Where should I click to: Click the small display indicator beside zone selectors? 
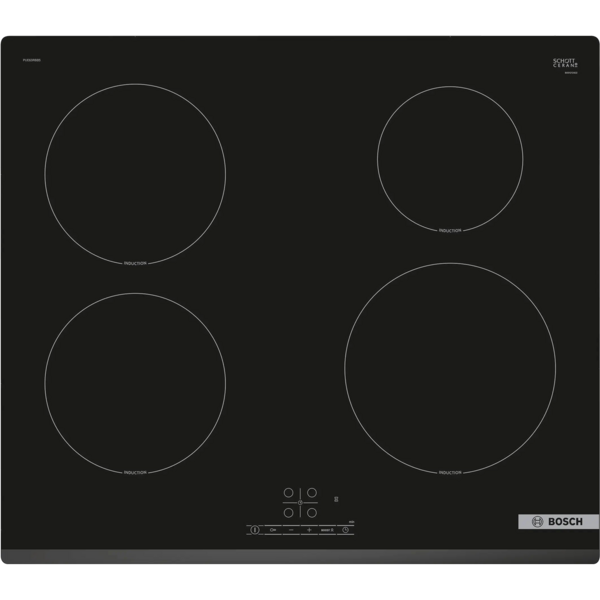click(338, 499)
